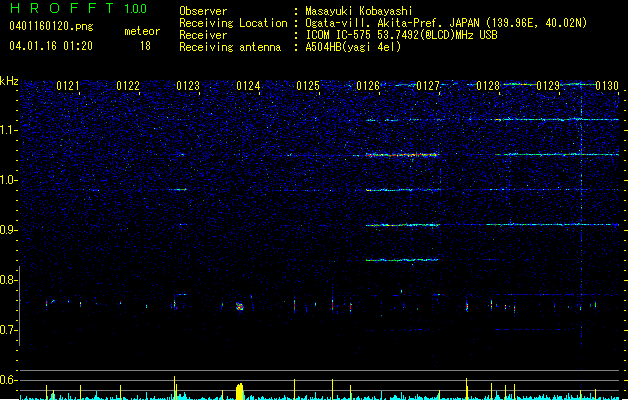This screenshot has height=400, width=629.
Task: Click the time marker 0129
Action: 548,85
